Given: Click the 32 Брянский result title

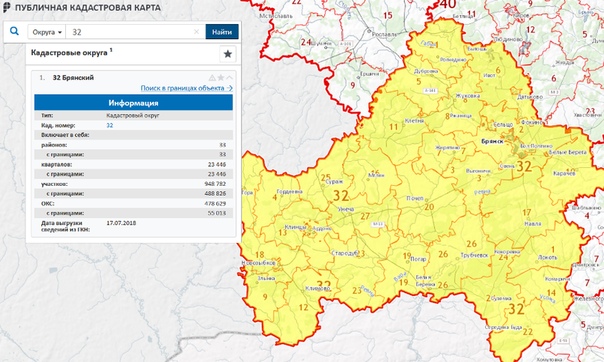Looking at the screenshot, I should point(73,78).
